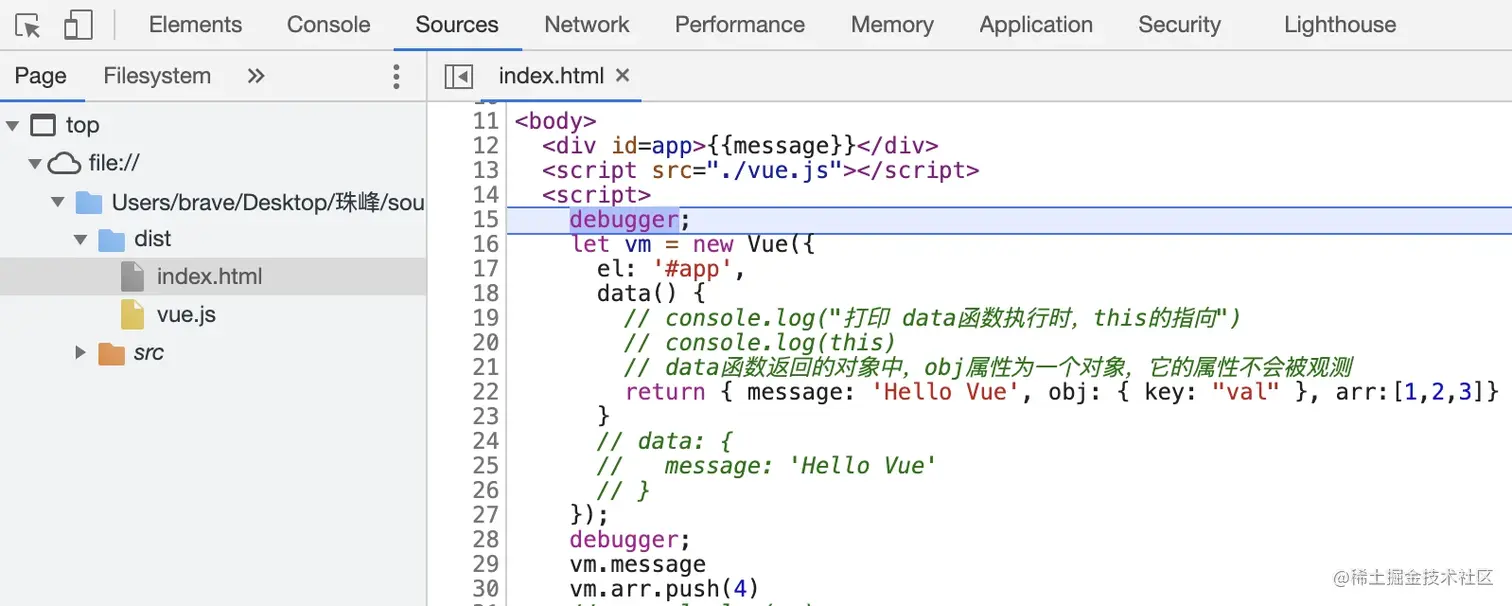The height and width of the screenshot is (606, 1512).
Task: Click the dist folder icon
Action: [x=111, y=239]
